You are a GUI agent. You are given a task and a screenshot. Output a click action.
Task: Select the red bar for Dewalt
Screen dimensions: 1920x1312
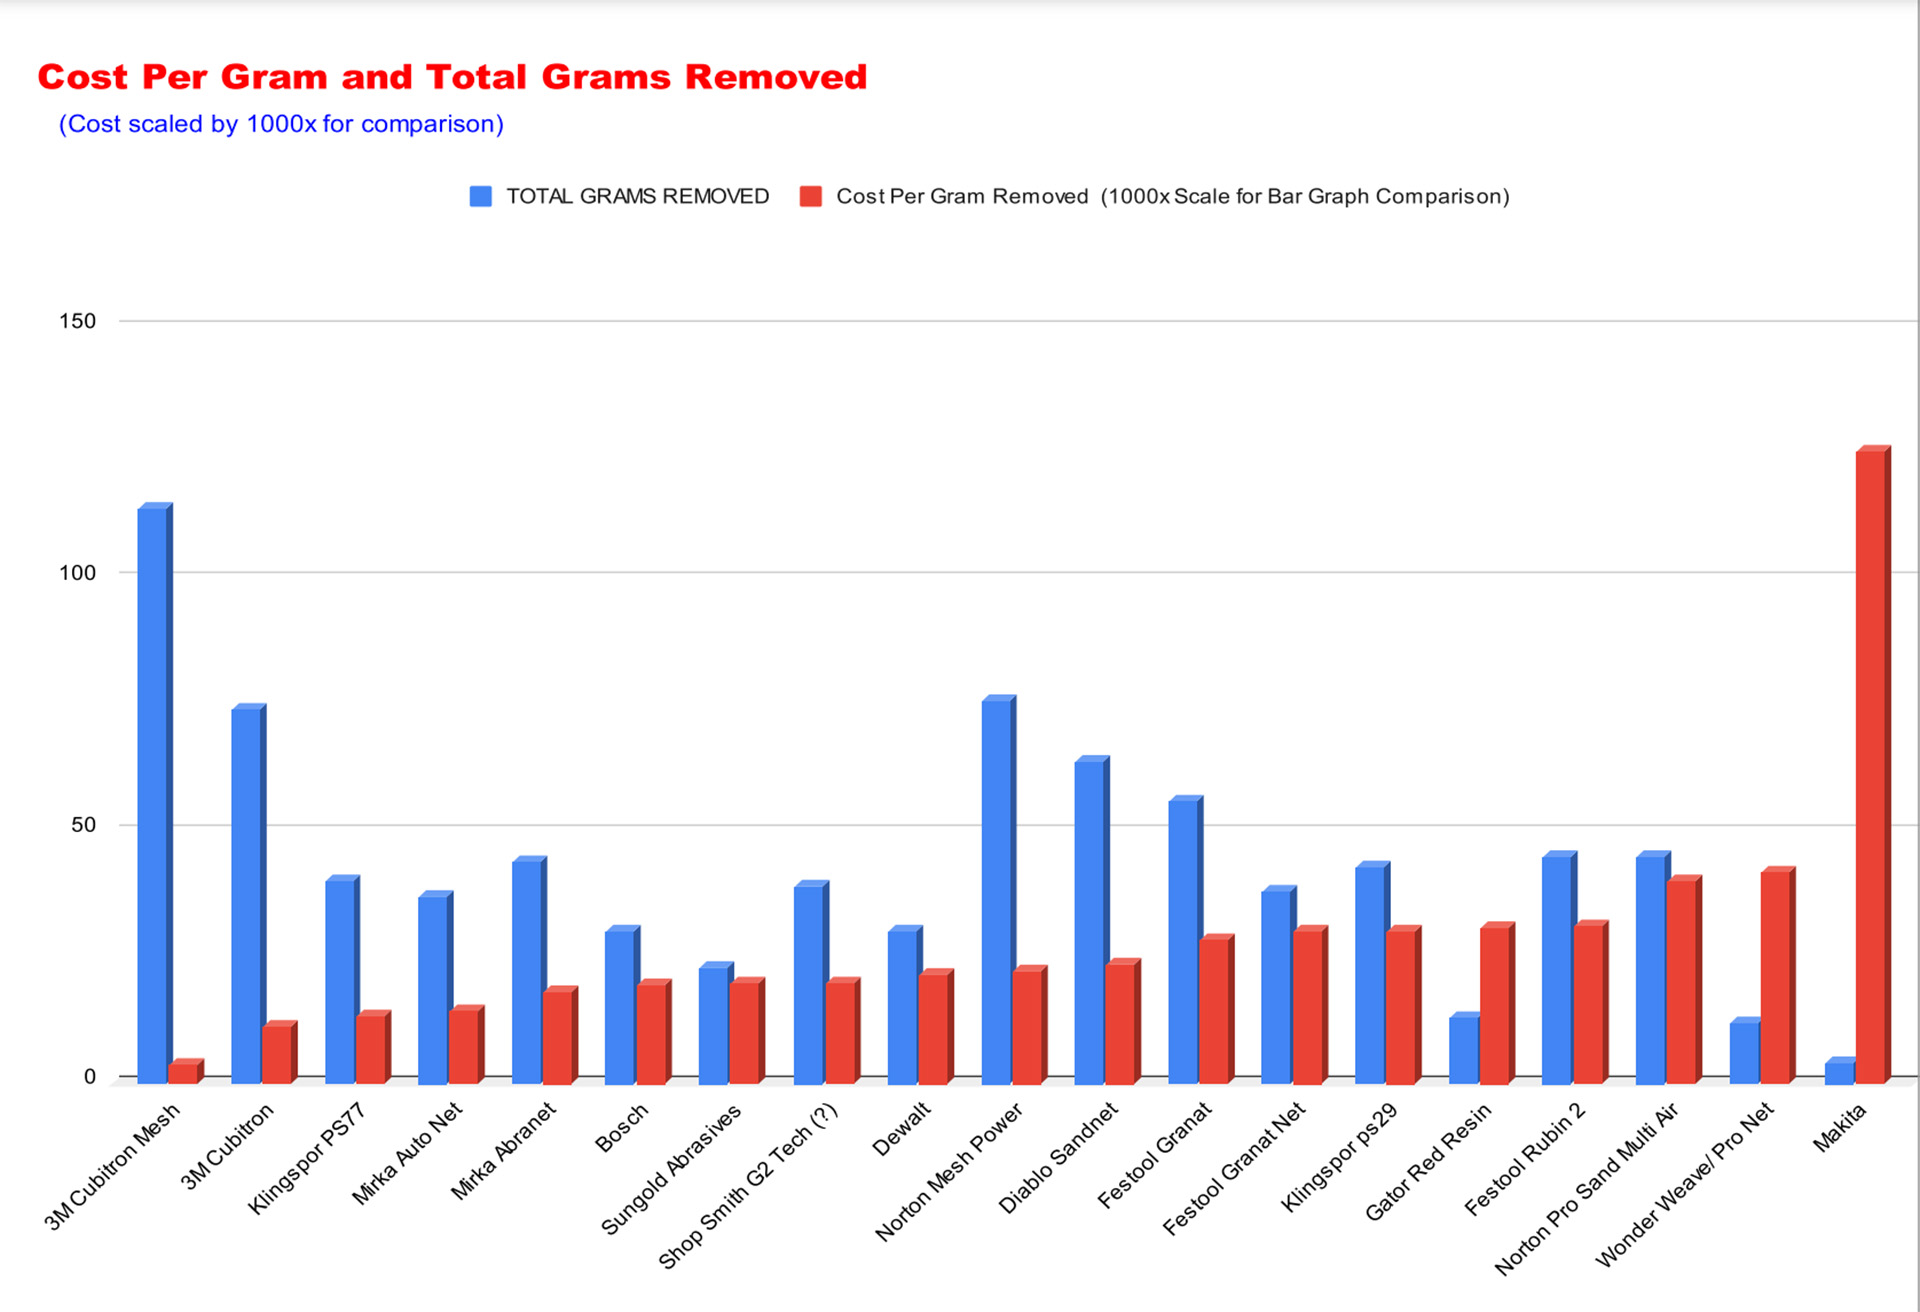(937, 1027)
